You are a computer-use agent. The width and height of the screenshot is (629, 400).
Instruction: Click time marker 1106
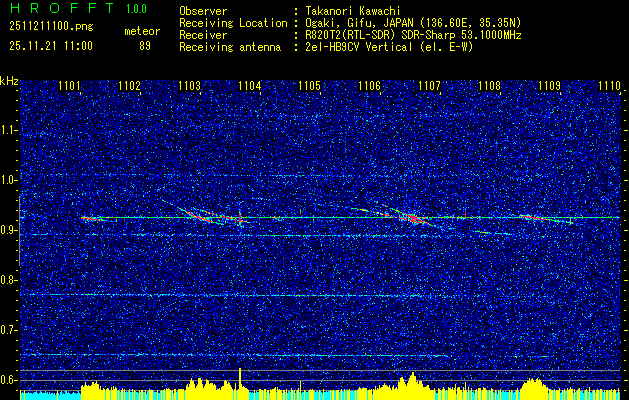point(369,86)
